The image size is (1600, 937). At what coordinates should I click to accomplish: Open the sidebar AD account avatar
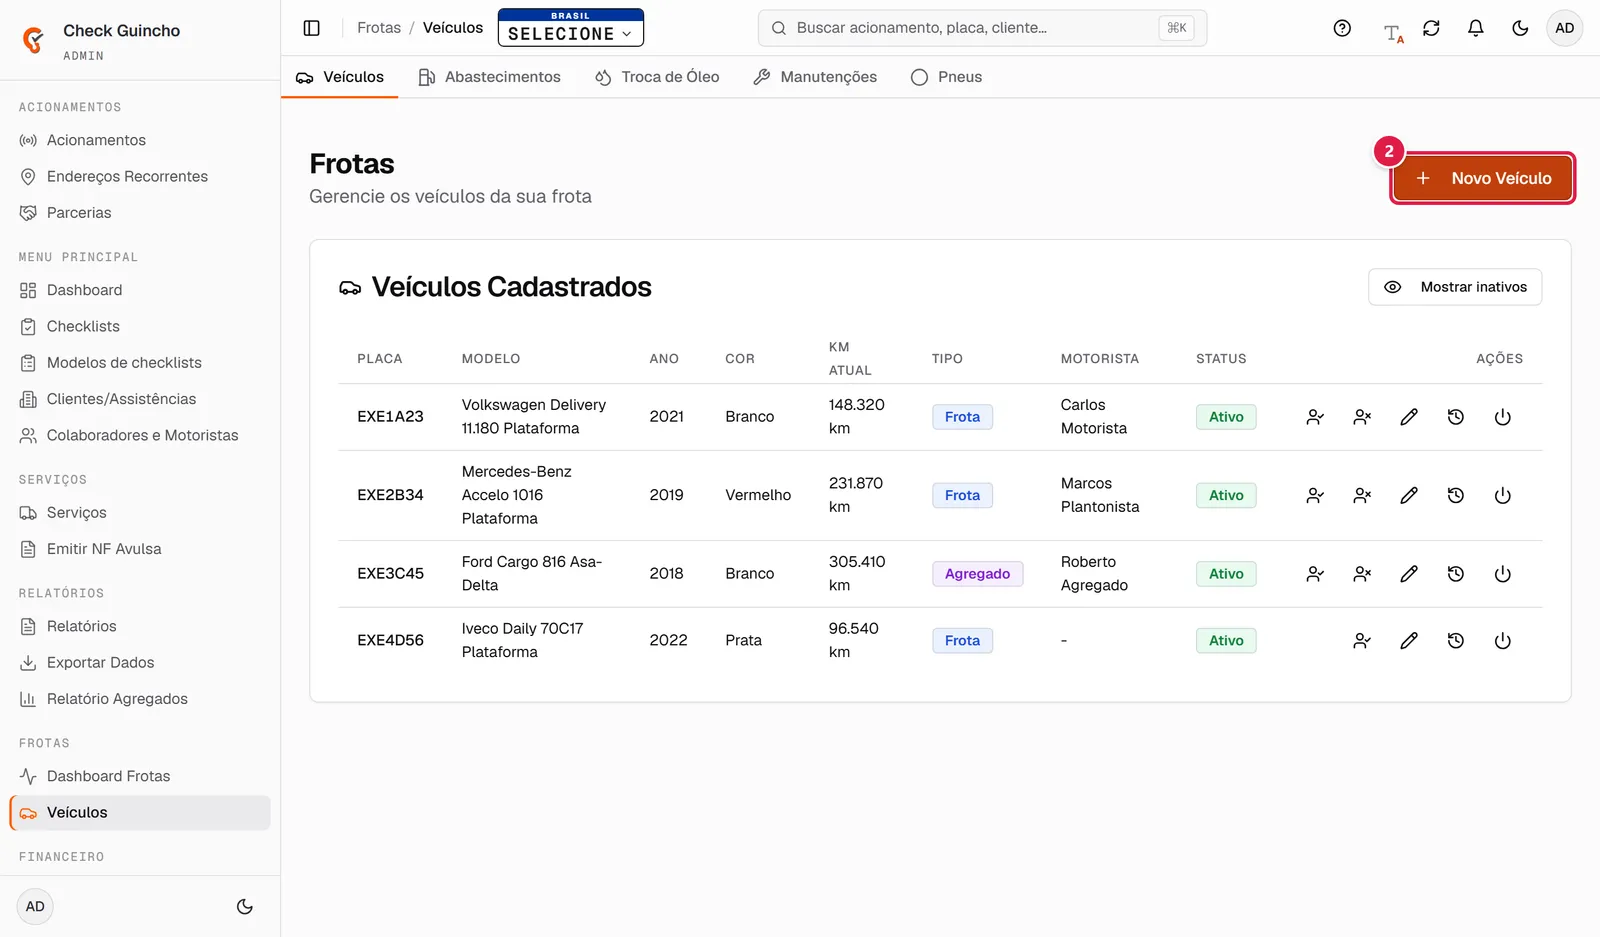coord(35,907)
